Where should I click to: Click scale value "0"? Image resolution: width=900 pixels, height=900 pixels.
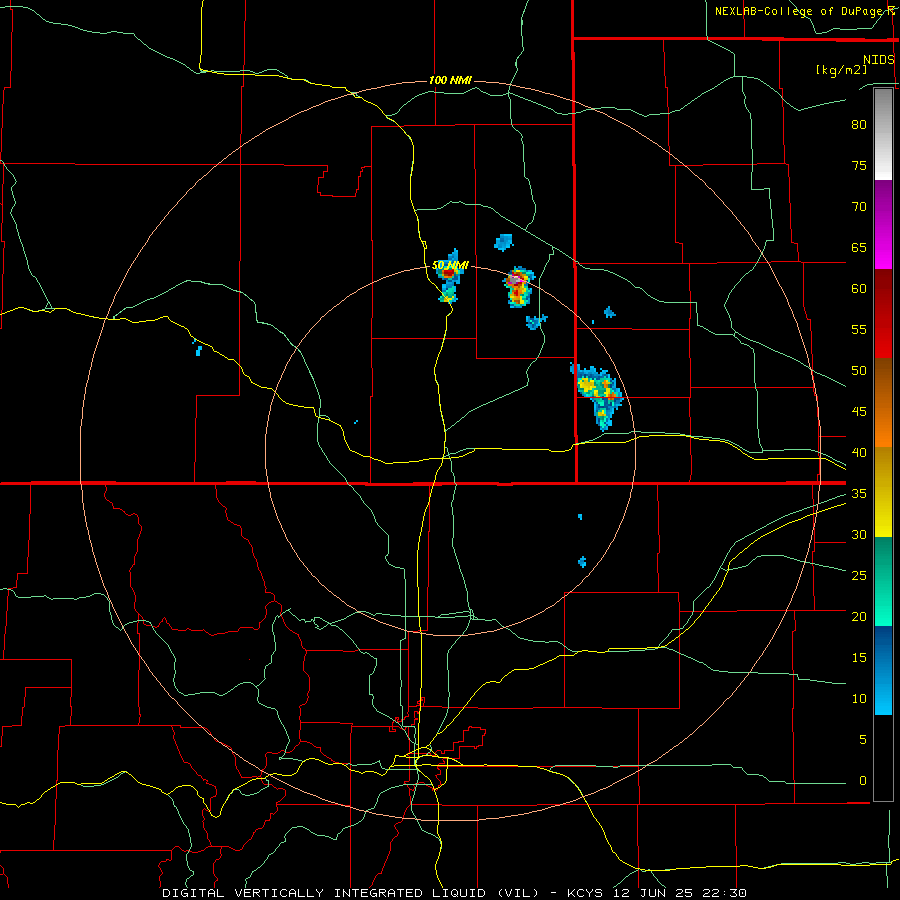863,781
